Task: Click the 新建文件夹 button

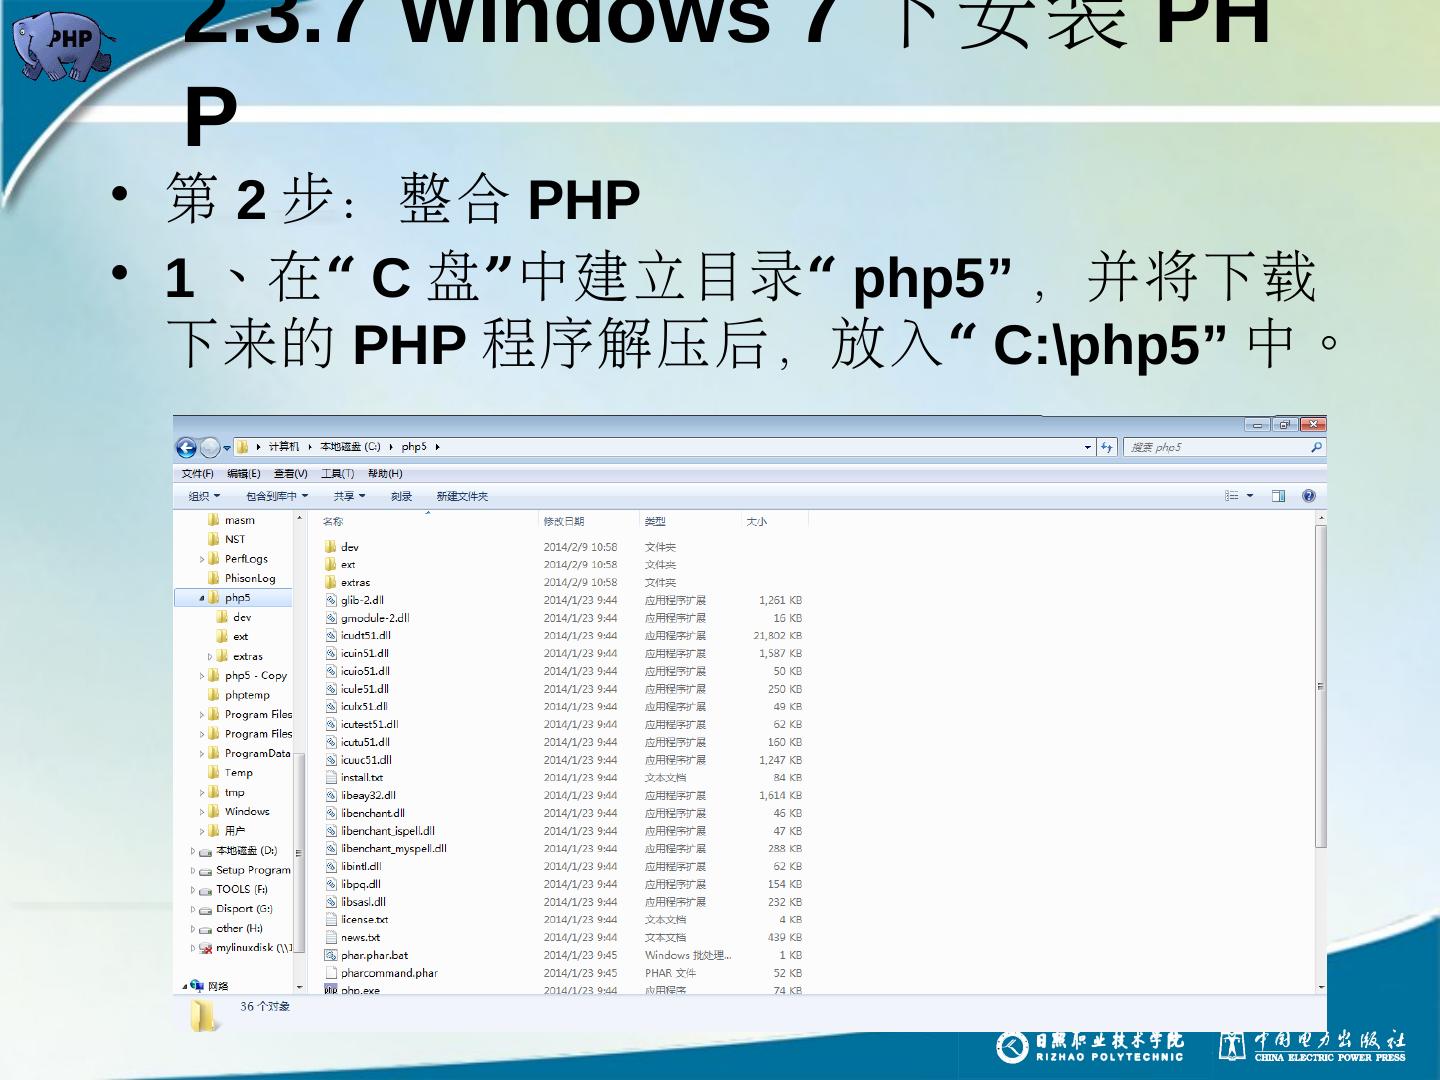Action: click(462, 496)
